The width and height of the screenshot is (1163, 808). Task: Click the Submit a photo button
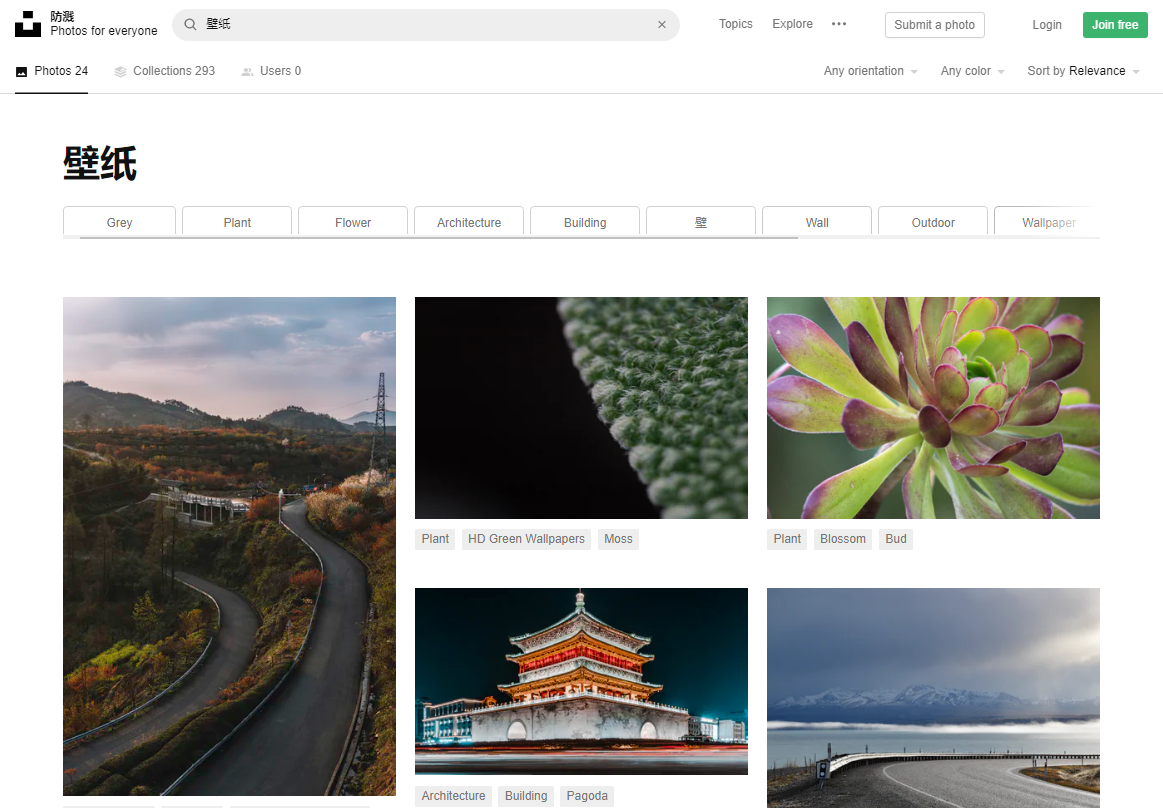pos(934,25)
